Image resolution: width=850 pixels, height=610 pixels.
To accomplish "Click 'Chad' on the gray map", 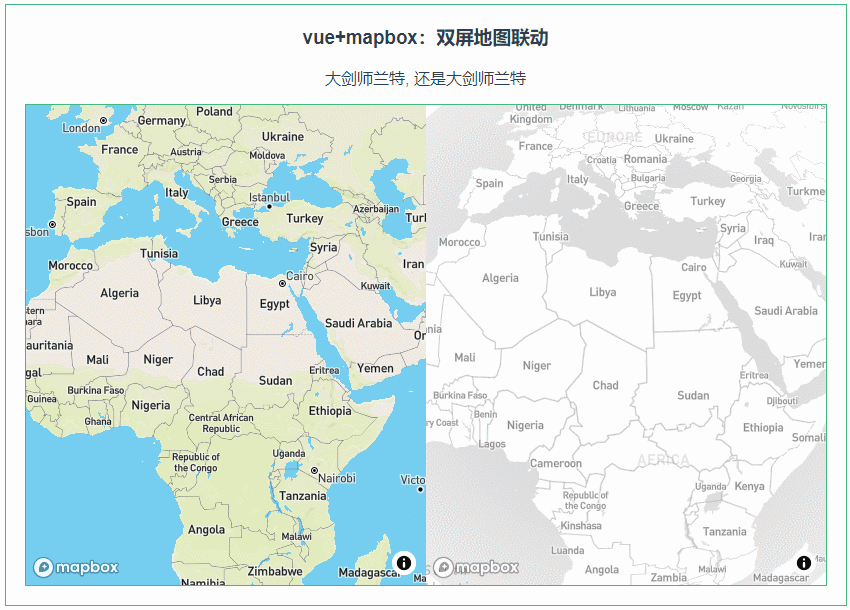I will (x=606, y=386).
